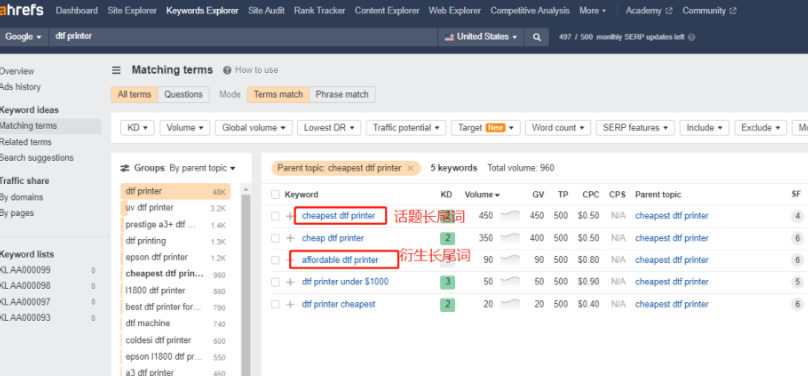The height and width of the screenshot is (376, 808).
Task: Open the Word count filter dropdown
Action: [558, 128]
